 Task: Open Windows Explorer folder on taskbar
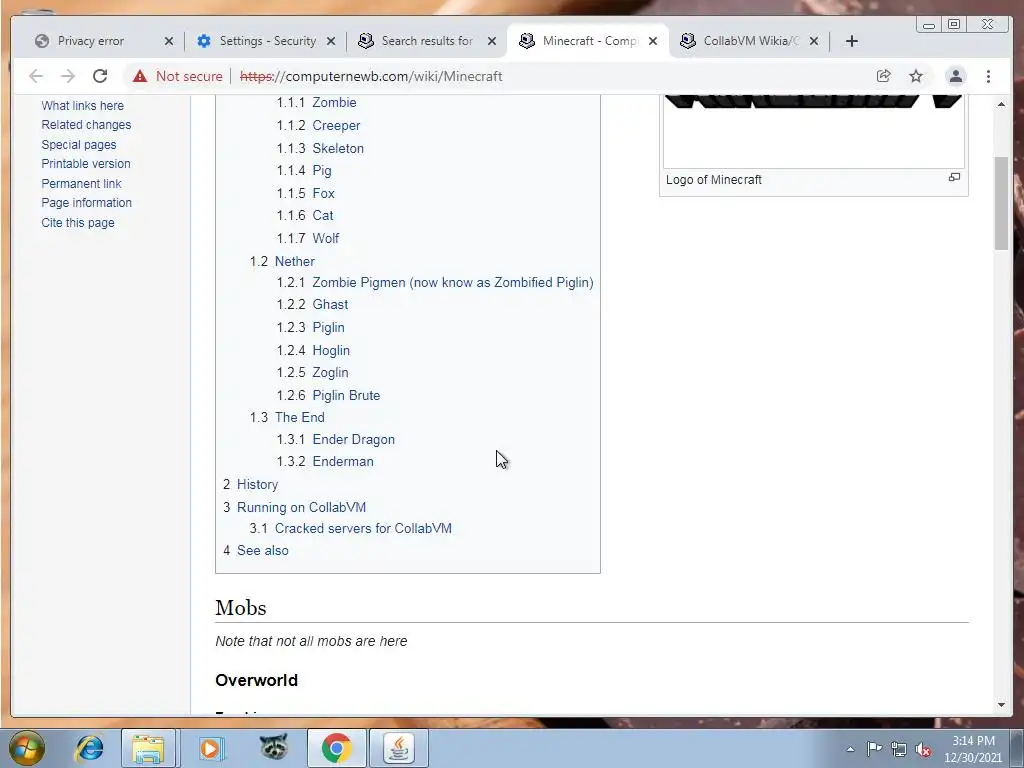coord(148,748)
